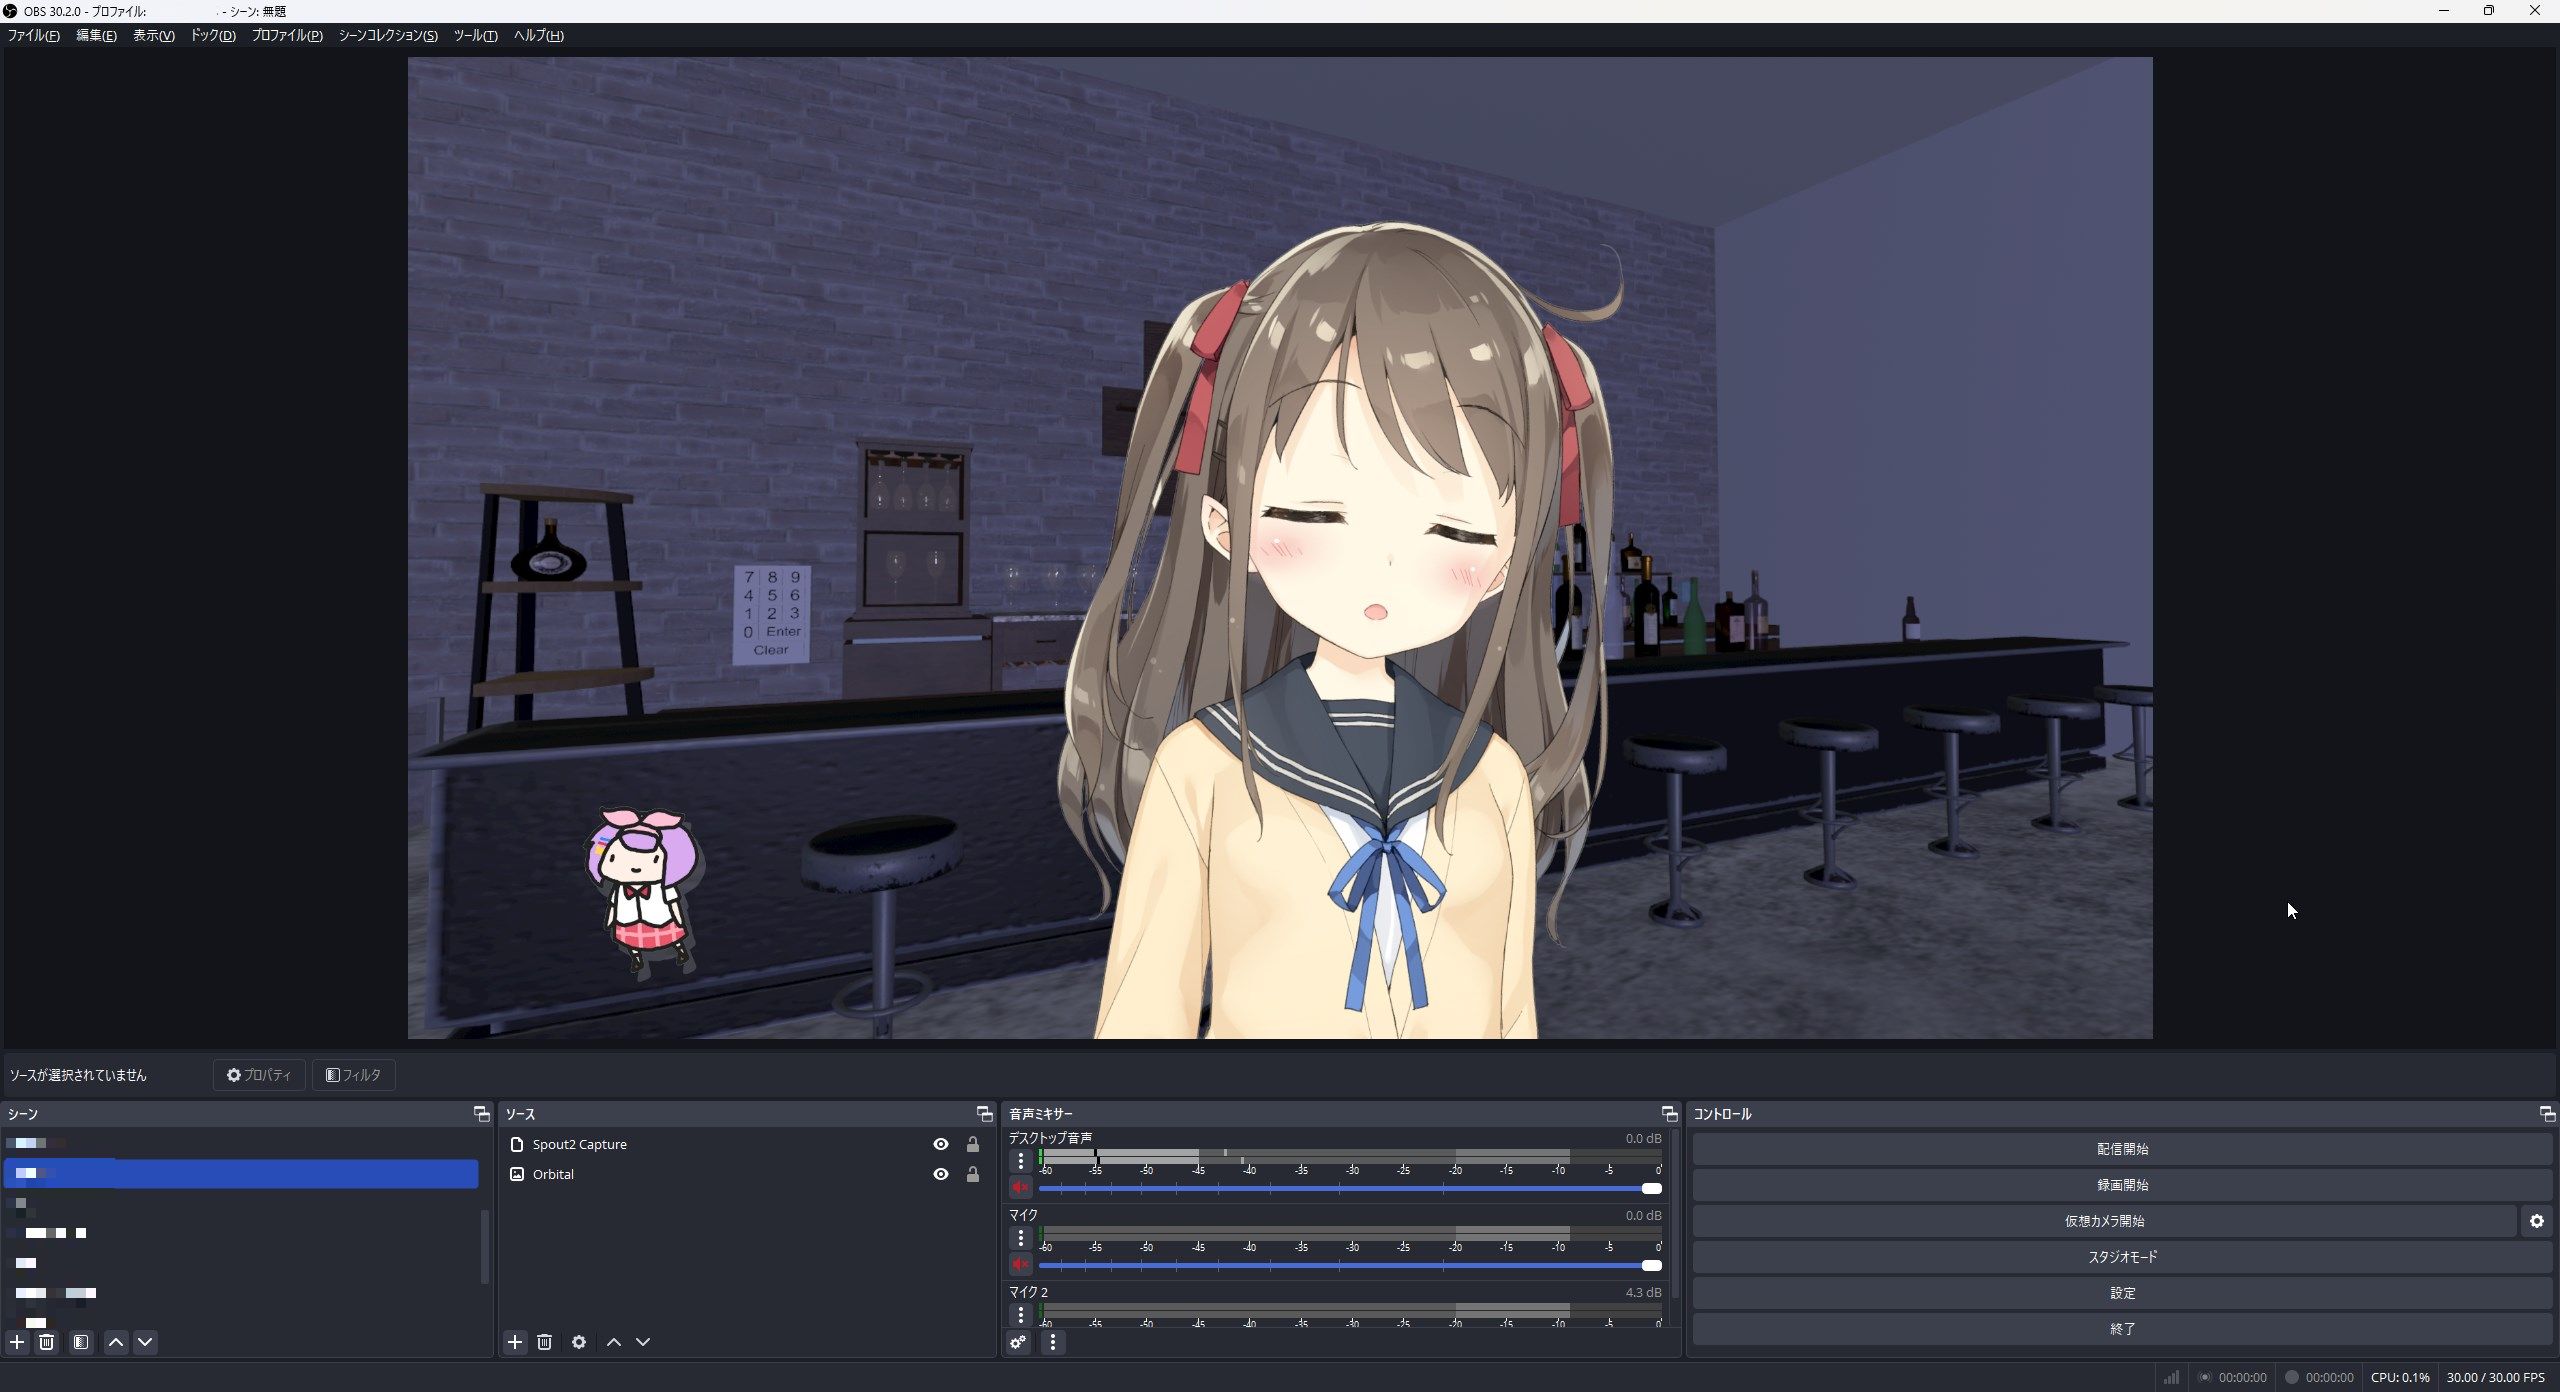Screen dimensions: 2560x1392
Task: Click the スタジオモード button
Action: coord(2121,1257)
